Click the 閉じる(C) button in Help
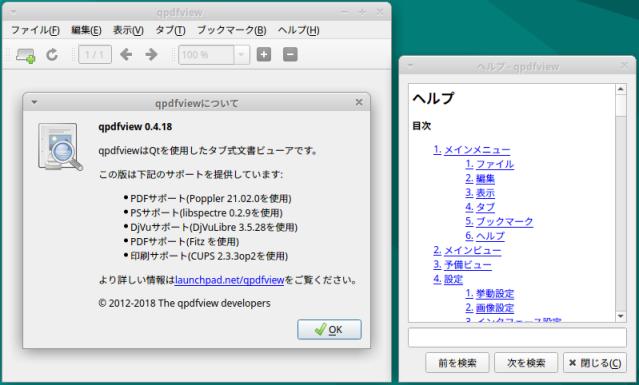Screen dimensions: 639x385 [x=595, y=363]
